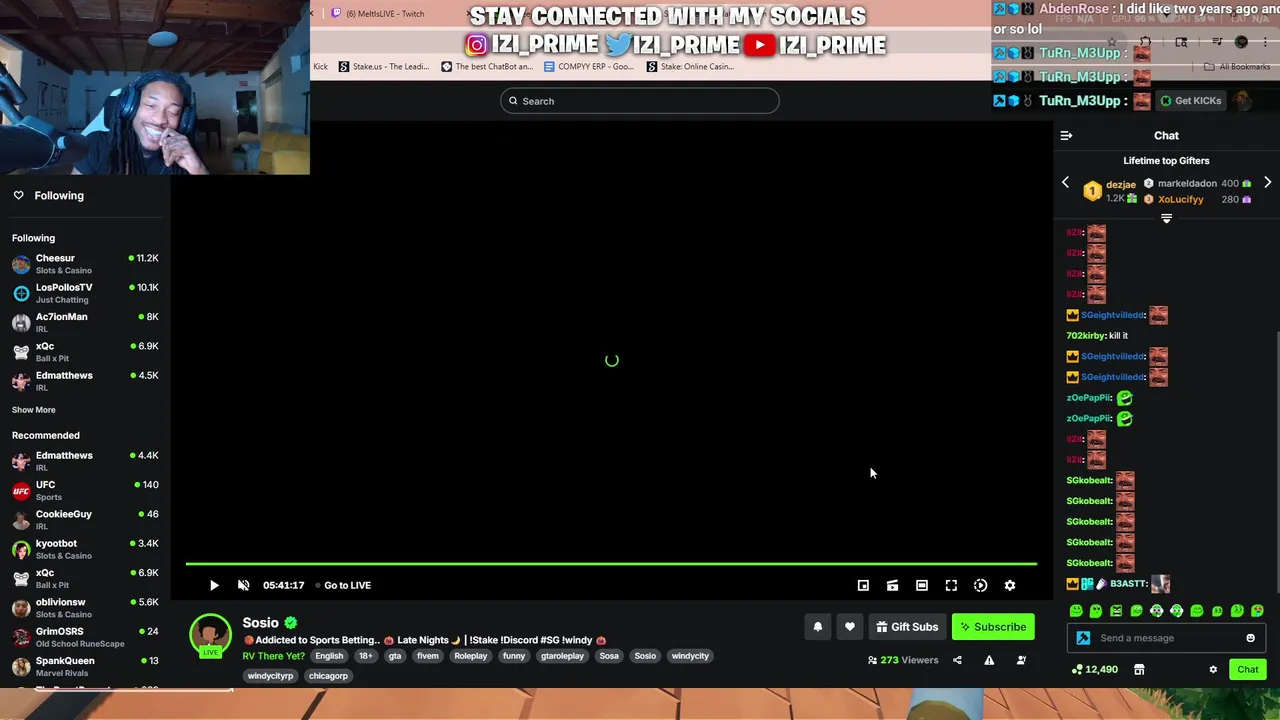This screenshot has width=1280, height=720.
Task: Enable mini player mode
Action: 863,585
